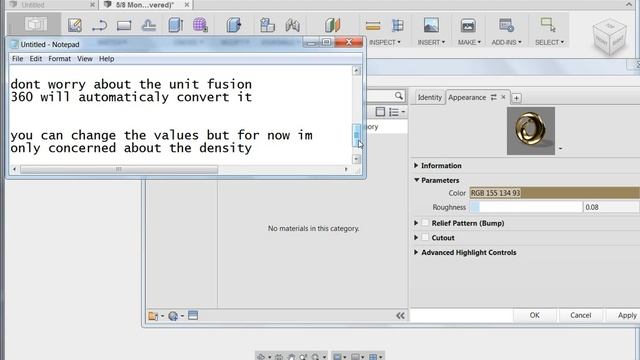Select the Extrude tool
The image size is (640, 360).
[176, 25]
